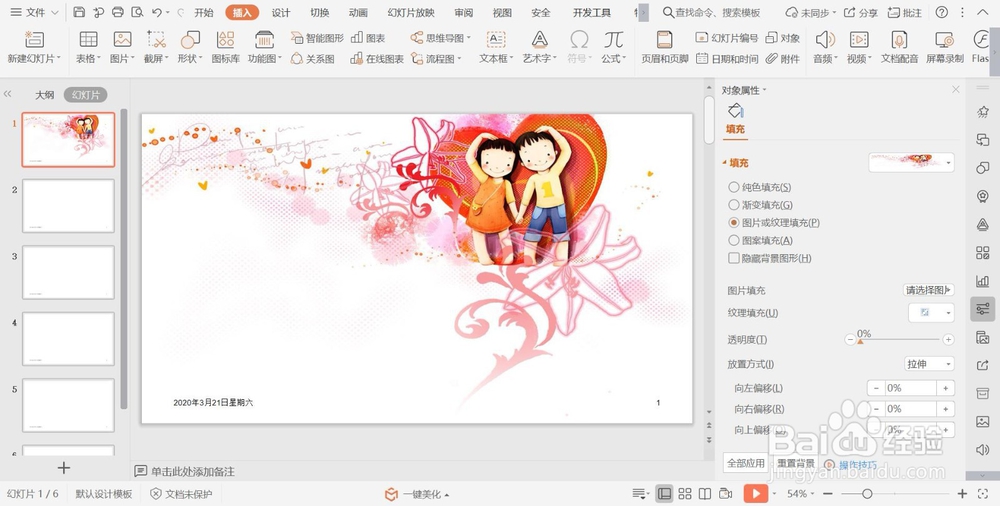Screen dimensions: 1000x506
Task: Insert a 图表 chart
Action: (x=368, y=38)
